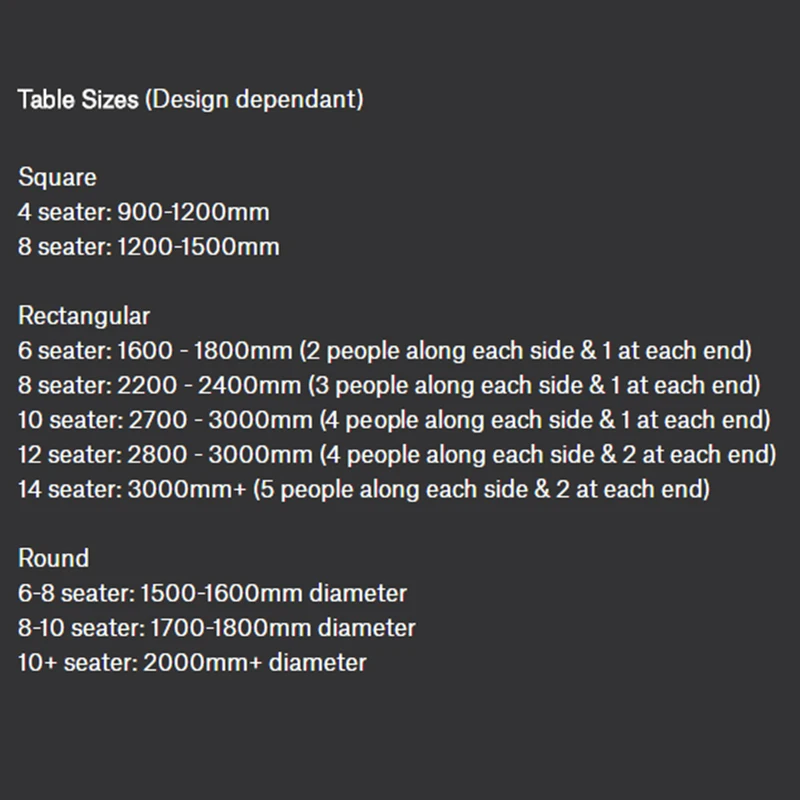Select the "Round" section heading
Screen dimensions: 800x800
pos(53,558)
